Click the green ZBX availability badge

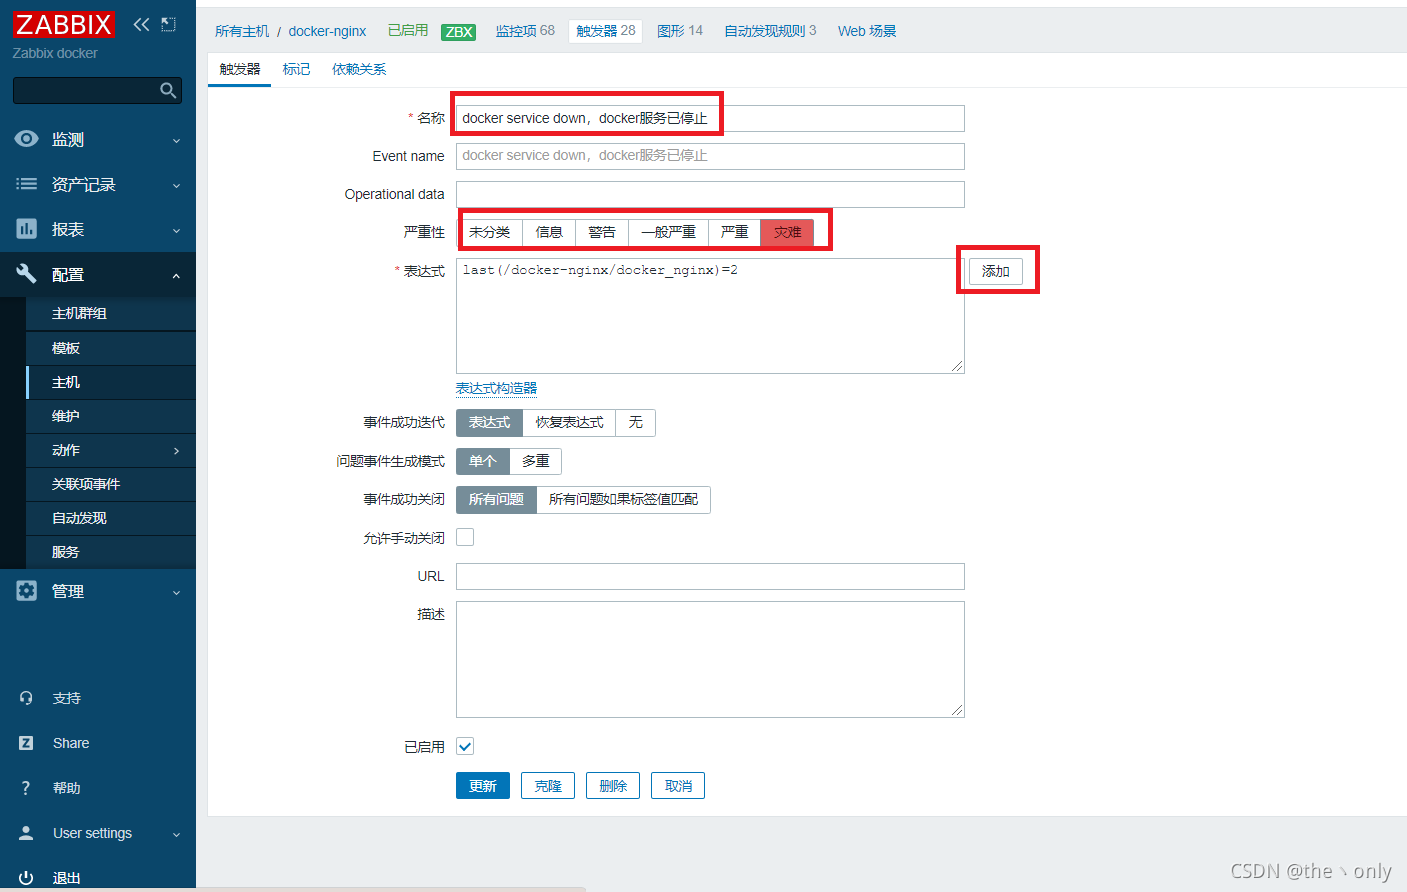tap(459, 32)
